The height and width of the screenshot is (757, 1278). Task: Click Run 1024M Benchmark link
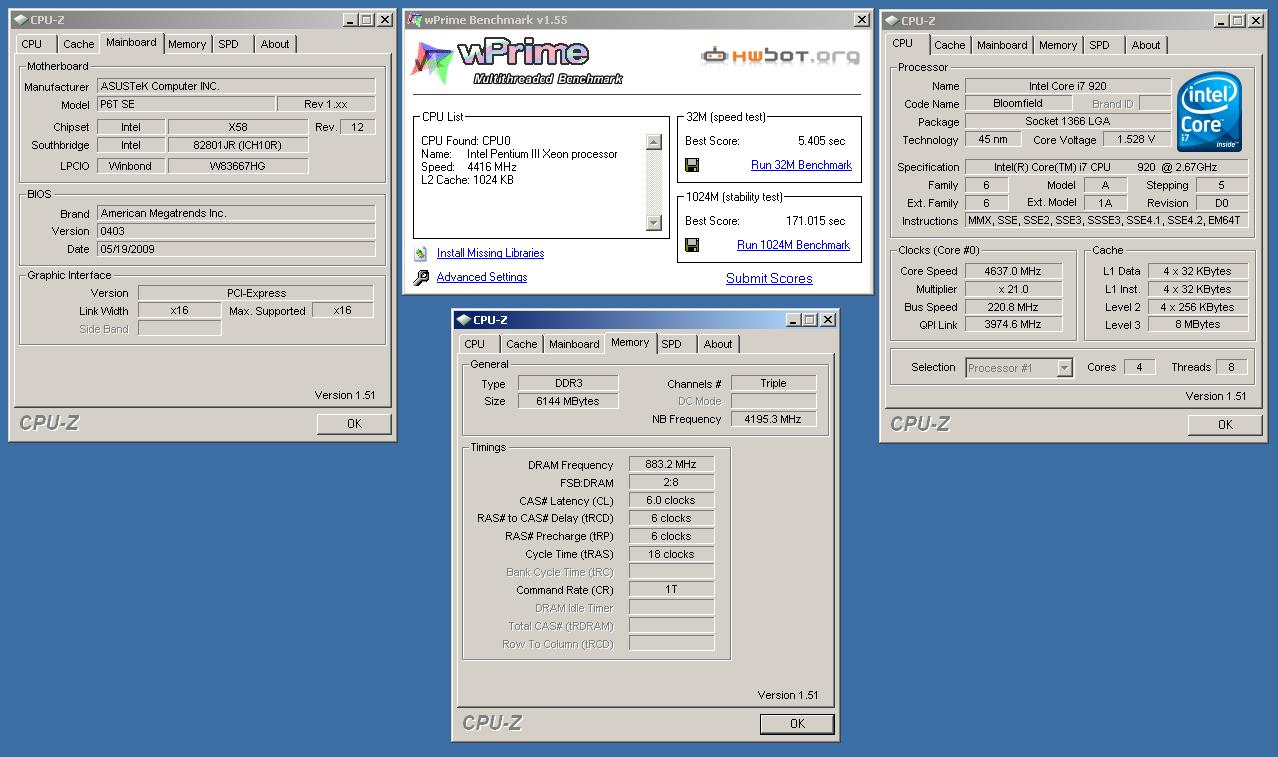point(793,245)
